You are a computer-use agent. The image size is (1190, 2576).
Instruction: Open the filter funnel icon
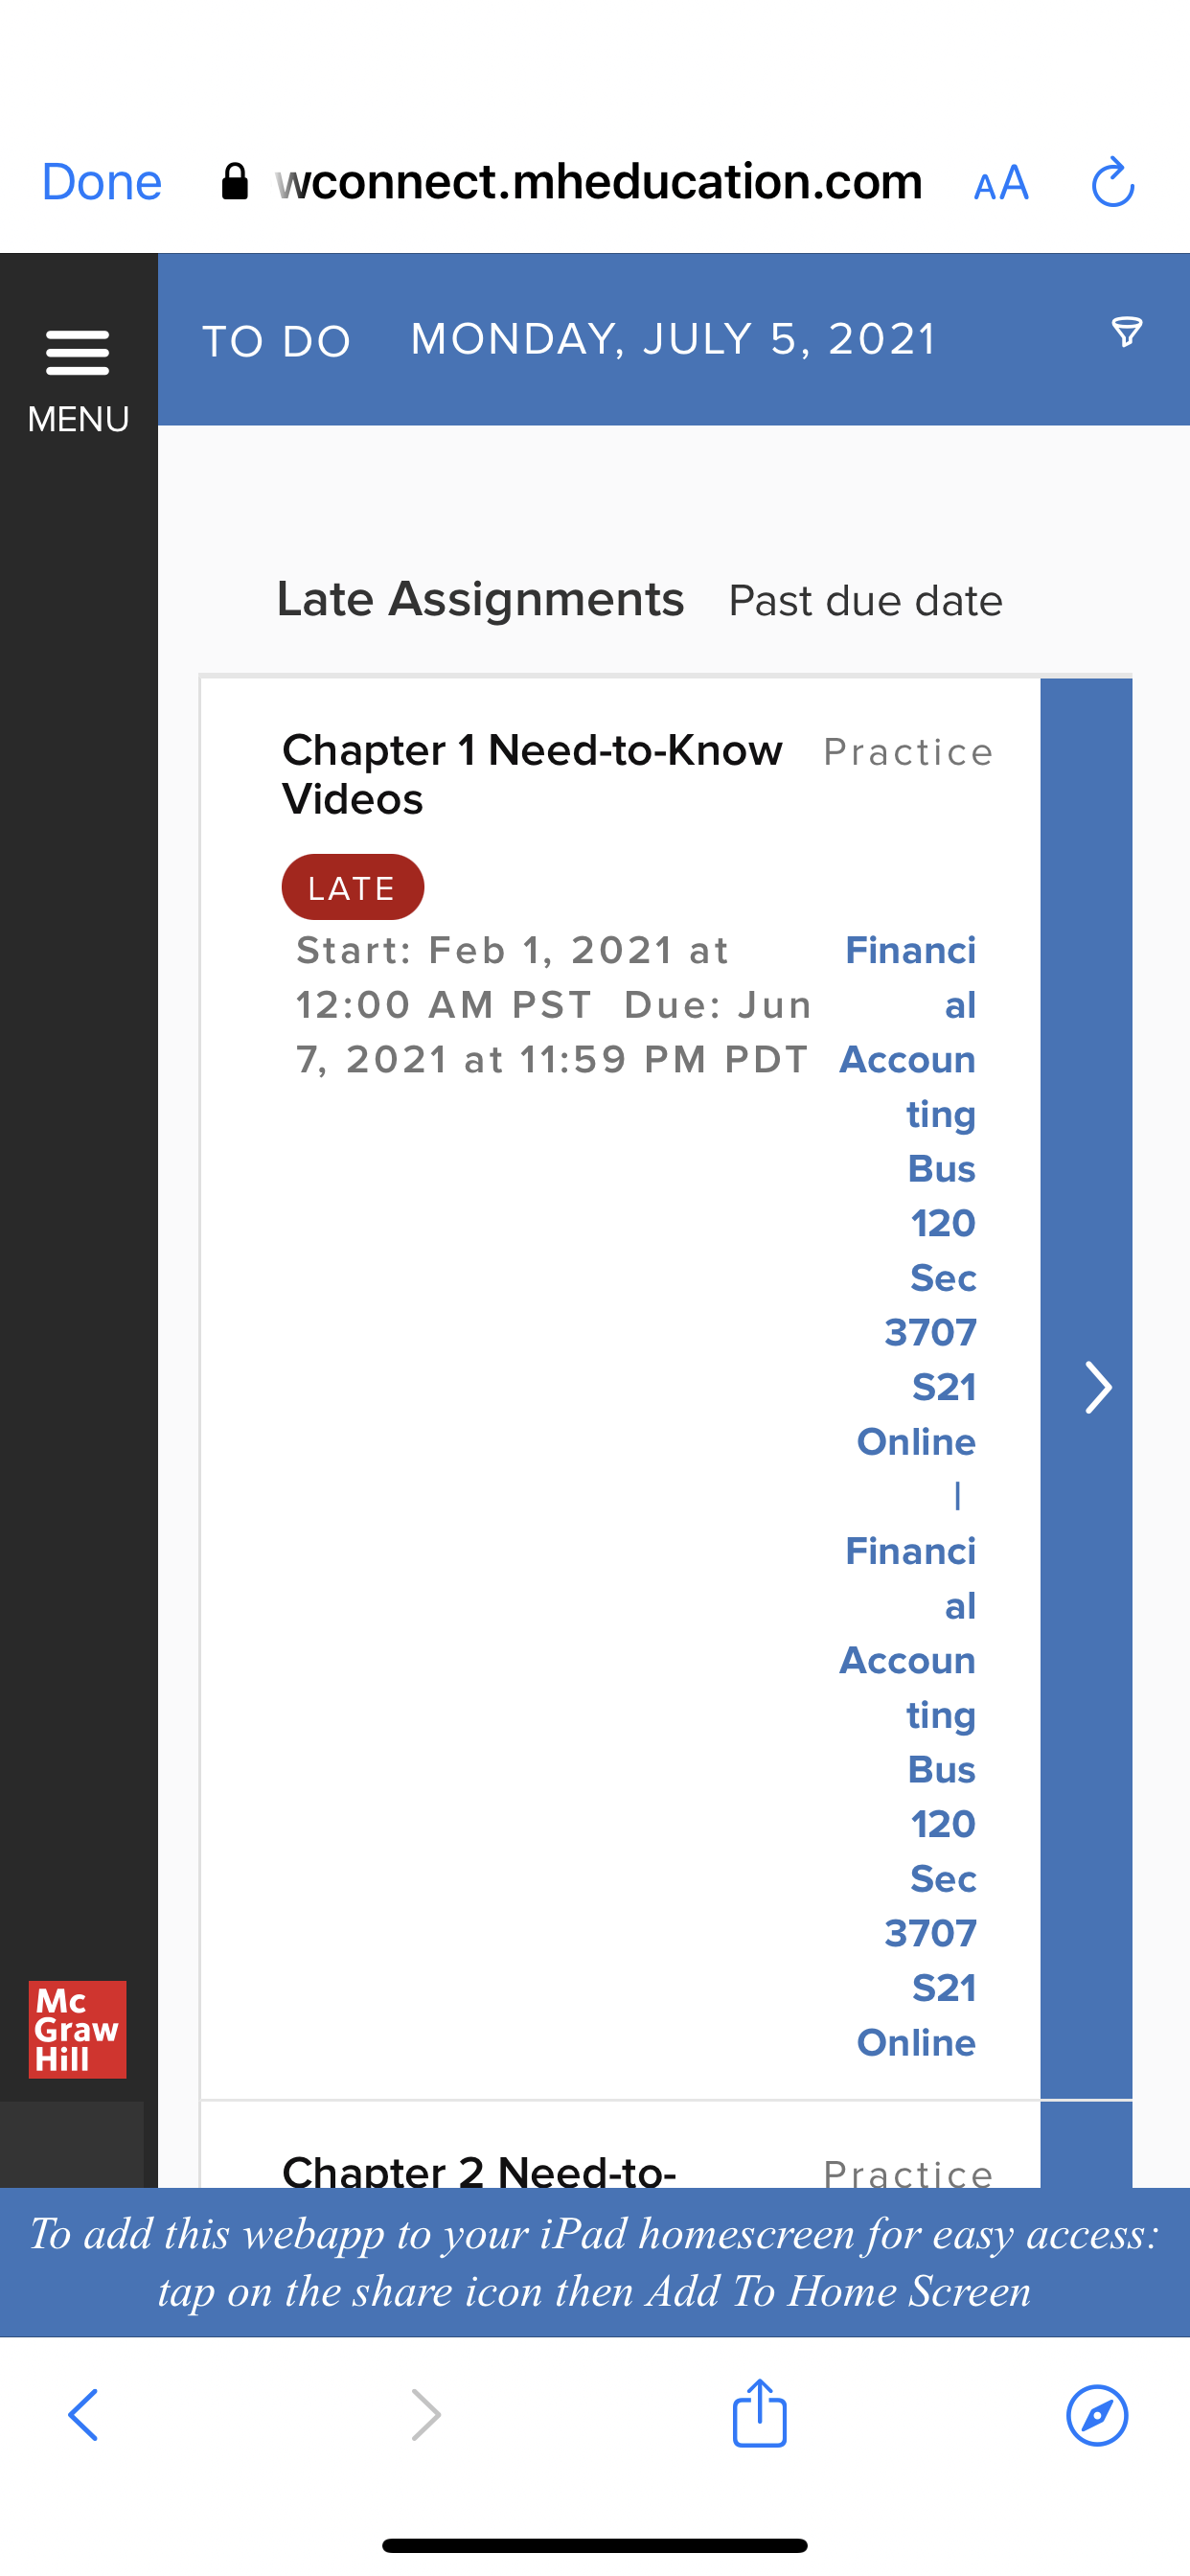pyautogui.click(x=1127, y=332)
